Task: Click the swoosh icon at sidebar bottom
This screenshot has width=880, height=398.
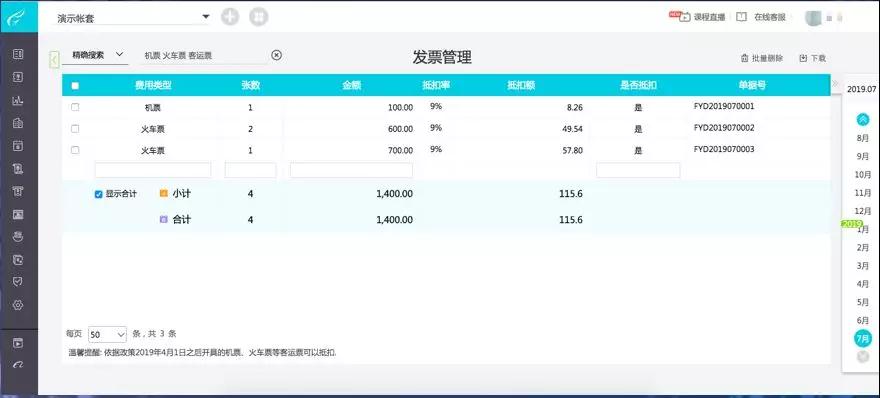Action: click(18, 365)
